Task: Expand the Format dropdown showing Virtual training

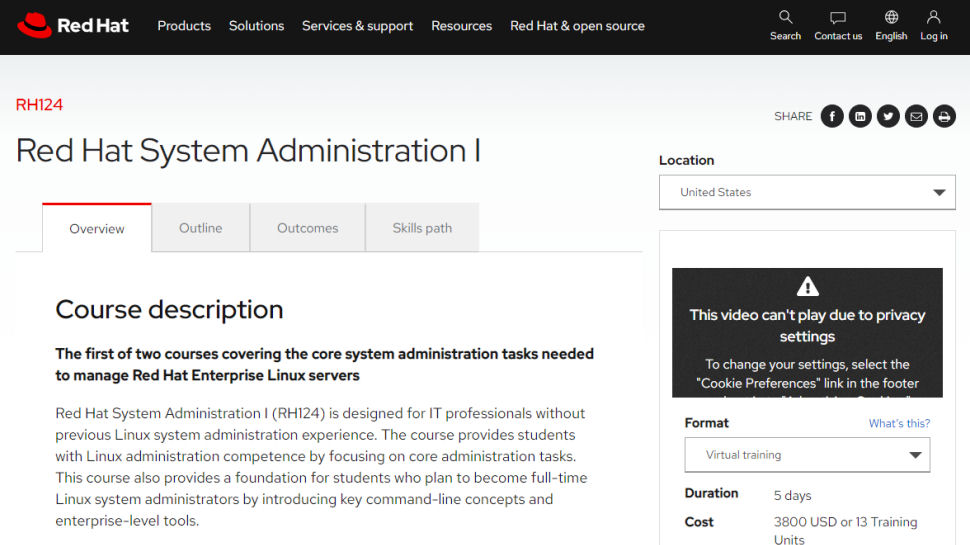Action: [807, 455]
